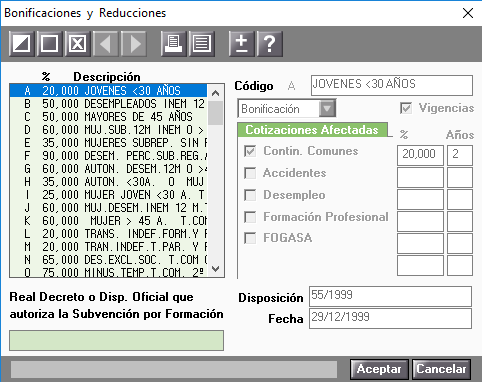
Task: Click the Código description field JOVENES <30 AÑOS
Action: click(392, 85)
